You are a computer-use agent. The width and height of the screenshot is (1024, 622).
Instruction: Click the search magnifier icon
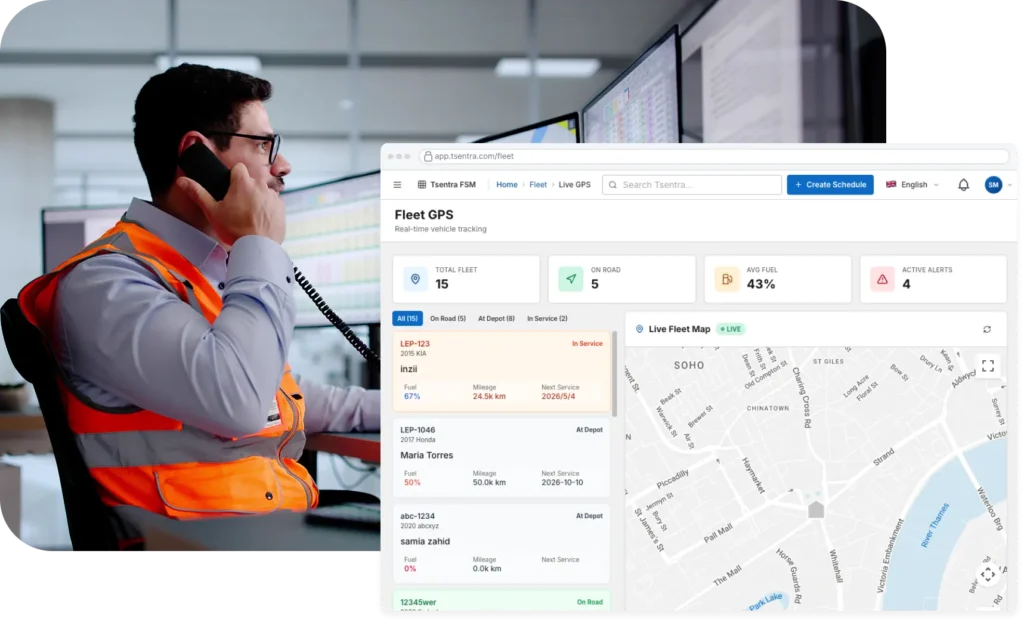point(613,185)
